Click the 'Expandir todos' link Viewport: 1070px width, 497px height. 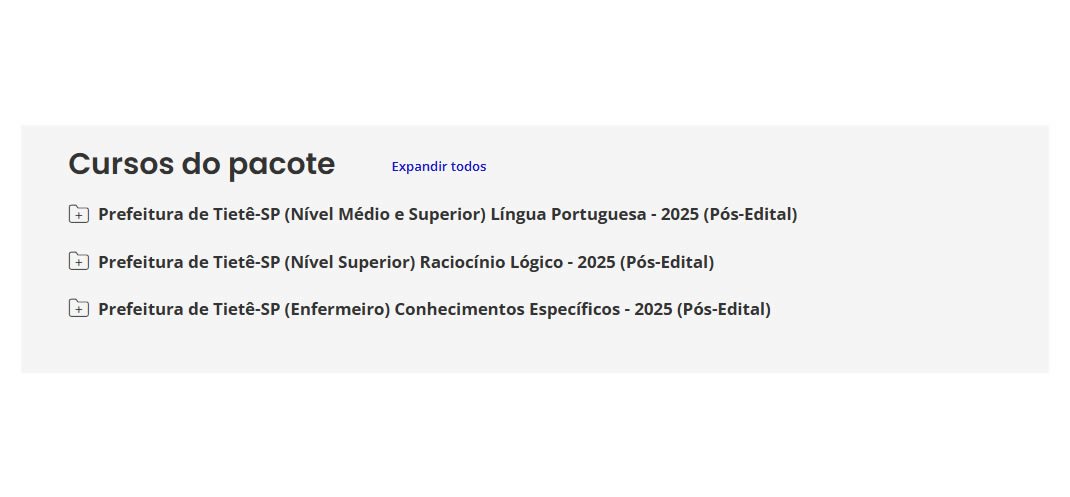(x=439, y=167)
